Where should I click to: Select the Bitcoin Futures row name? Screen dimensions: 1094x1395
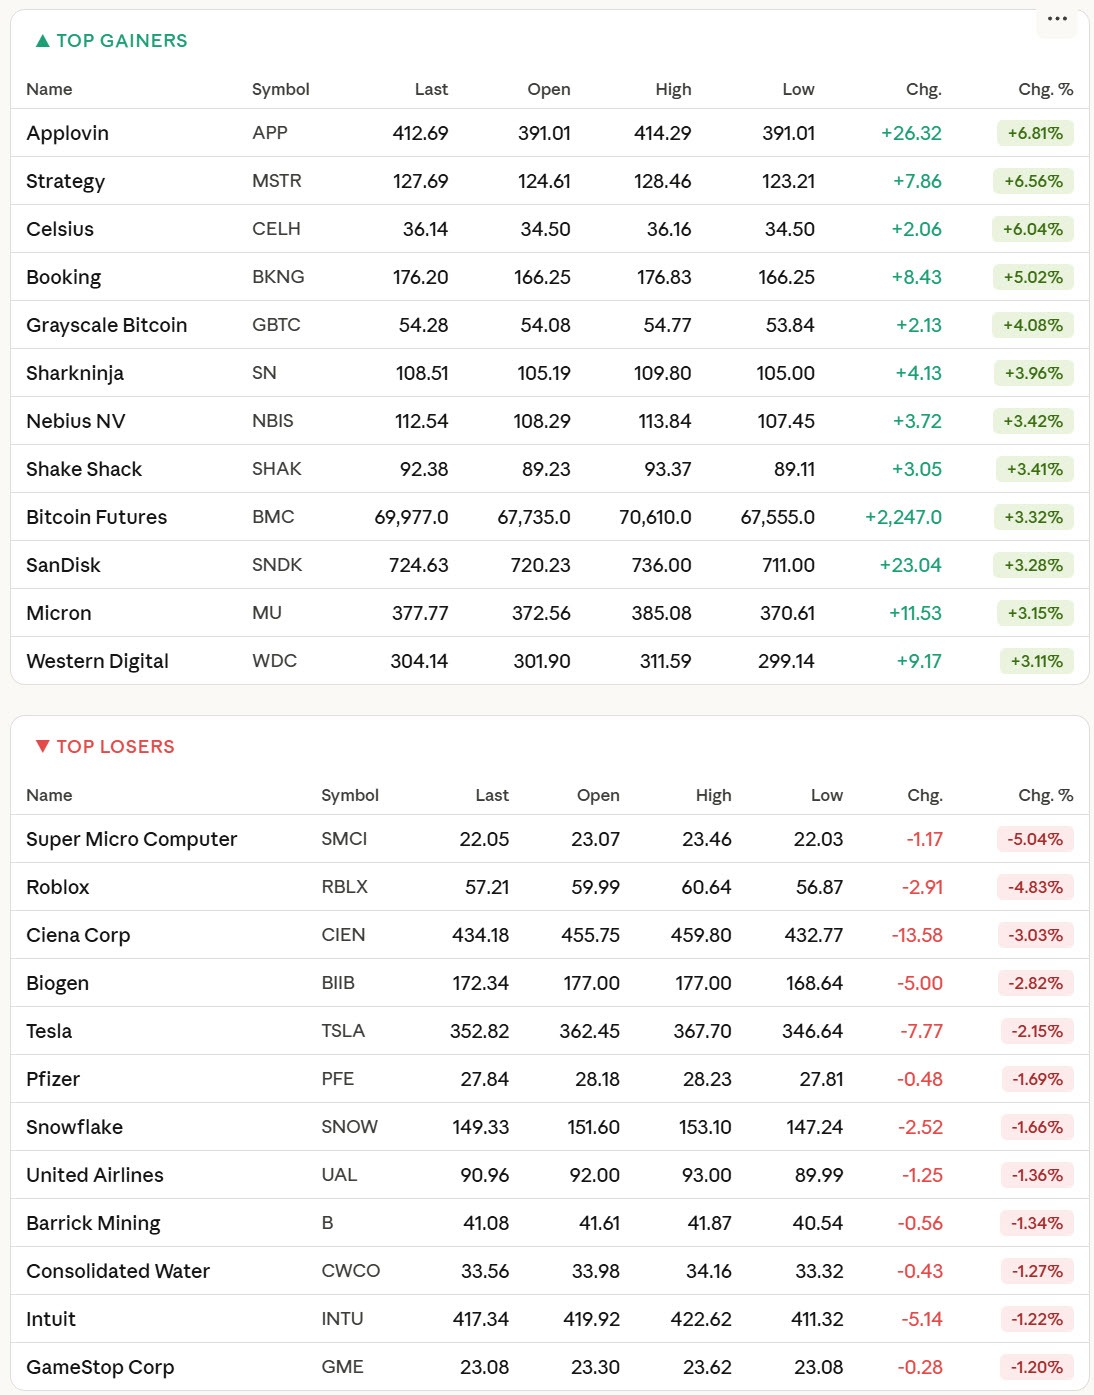(96, 517)
